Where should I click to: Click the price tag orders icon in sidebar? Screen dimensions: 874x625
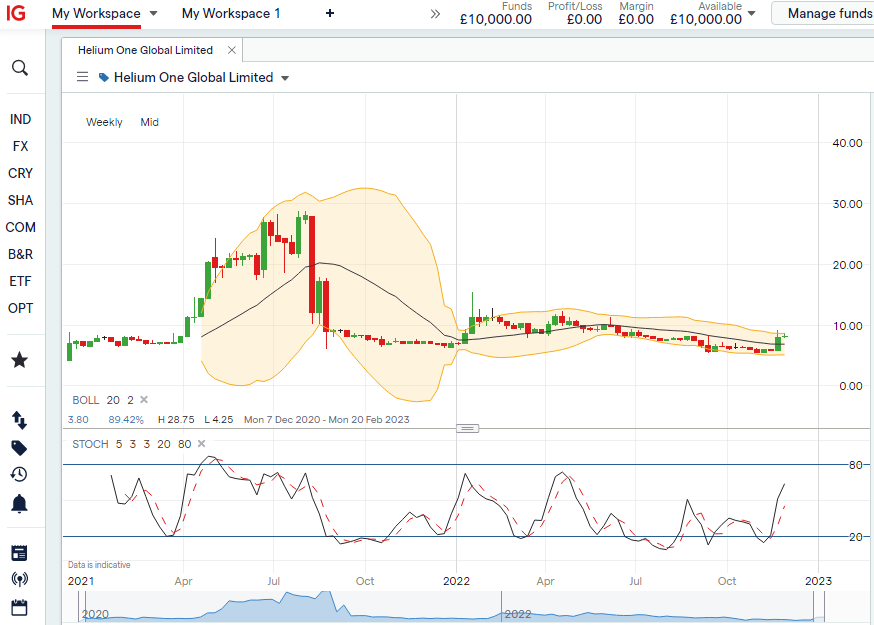tap(20, 447)
